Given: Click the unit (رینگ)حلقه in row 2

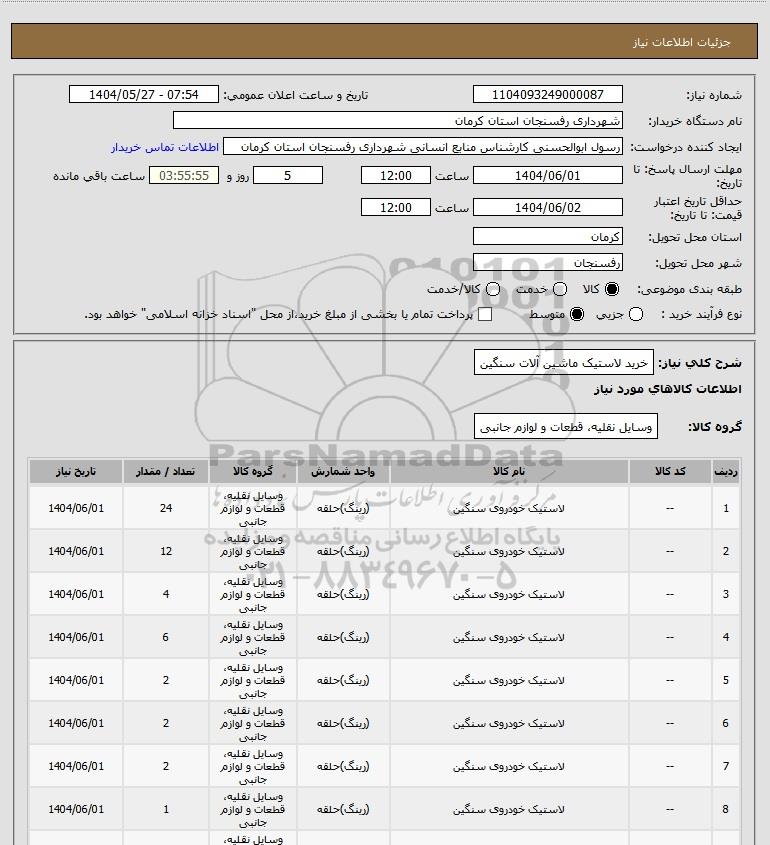Looking at the screenshot, I should pyautogui.click(x=343, y=551).
